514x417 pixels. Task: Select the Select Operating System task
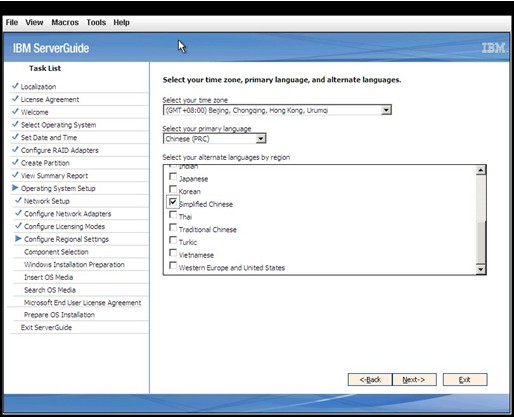(x=58, y=125)
